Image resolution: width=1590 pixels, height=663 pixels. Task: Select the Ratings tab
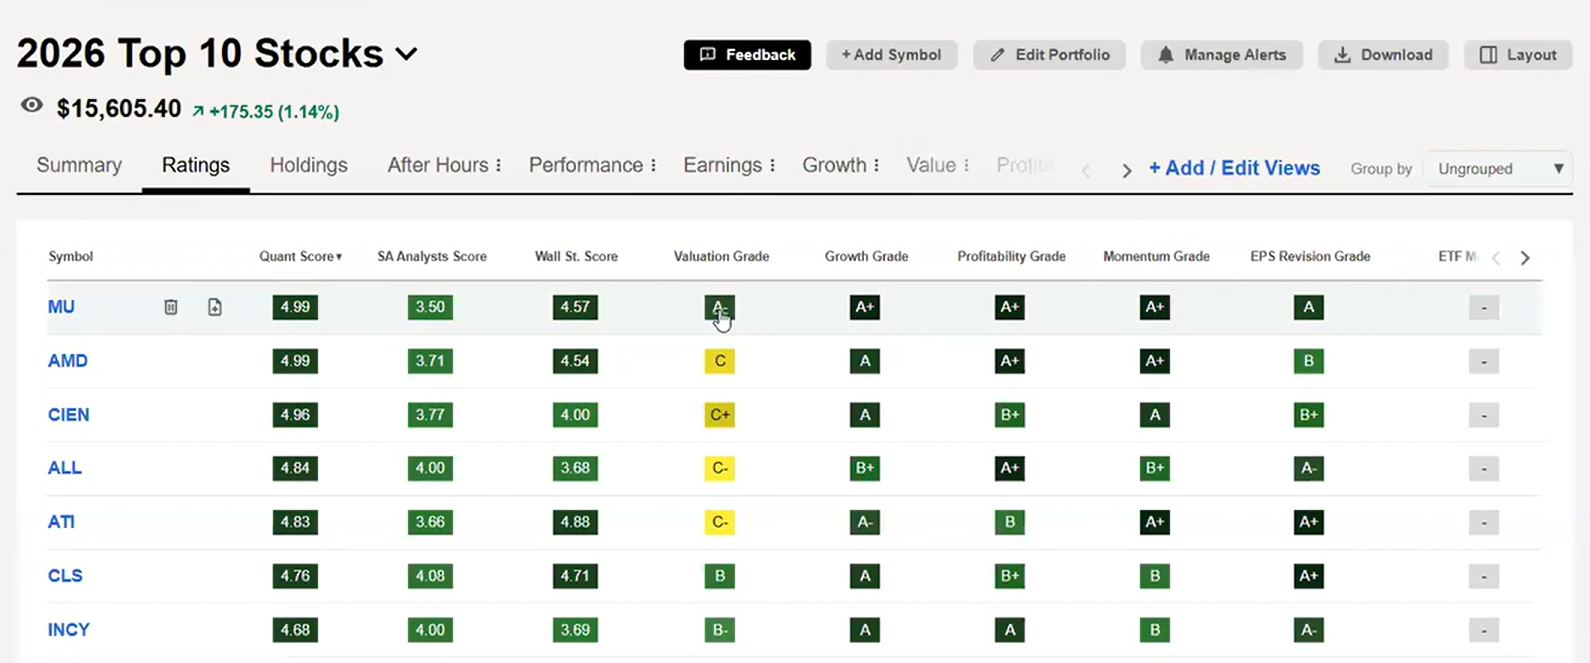196,165
